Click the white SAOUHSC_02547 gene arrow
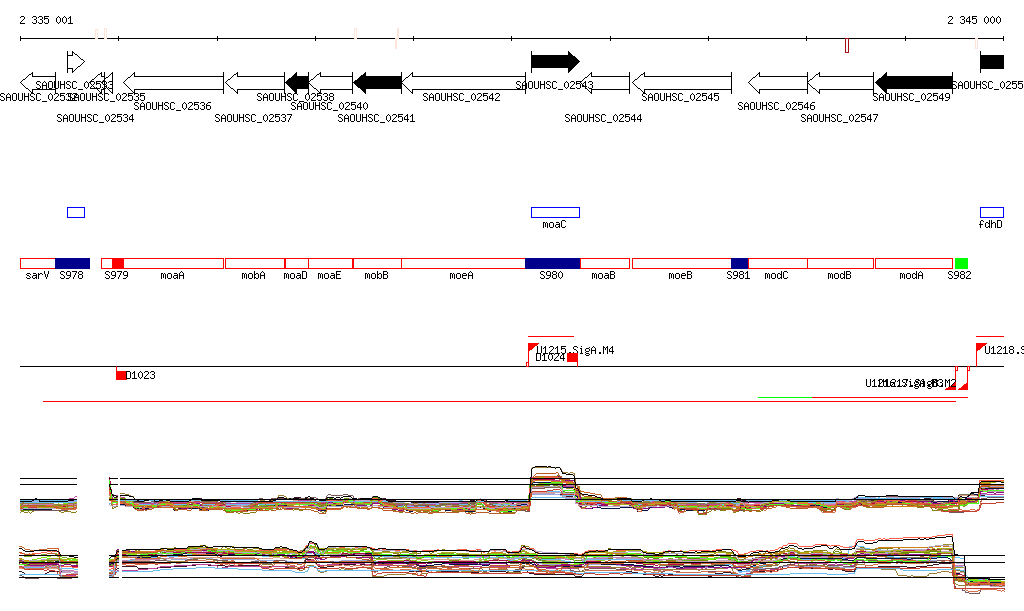 click(x=840, y=82)
